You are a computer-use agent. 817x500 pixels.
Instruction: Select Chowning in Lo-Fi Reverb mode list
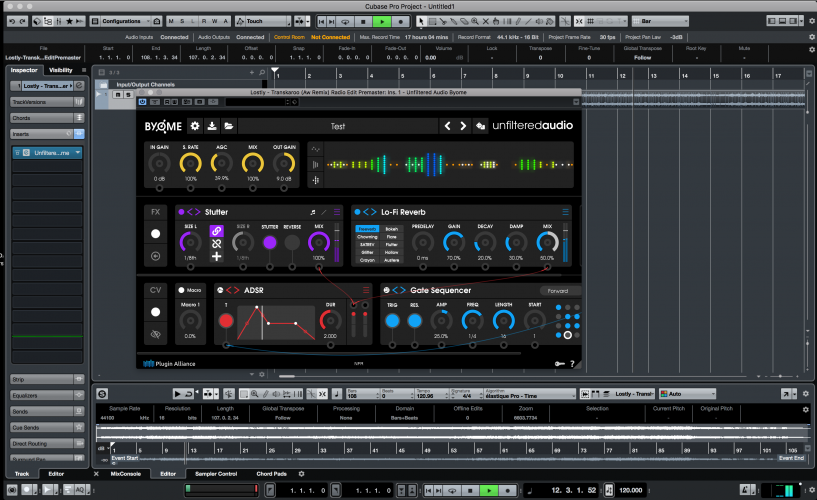click(366, 237)
